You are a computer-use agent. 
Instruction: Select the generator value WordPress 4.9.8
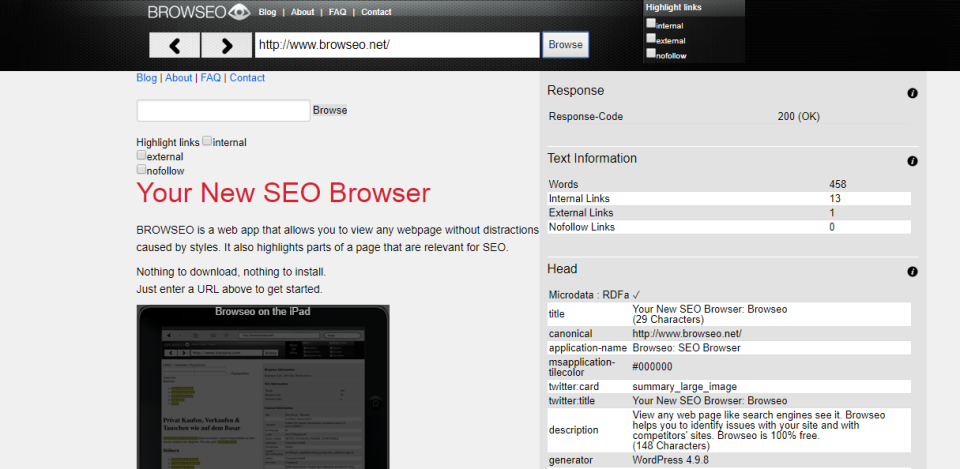pos(670,460)
